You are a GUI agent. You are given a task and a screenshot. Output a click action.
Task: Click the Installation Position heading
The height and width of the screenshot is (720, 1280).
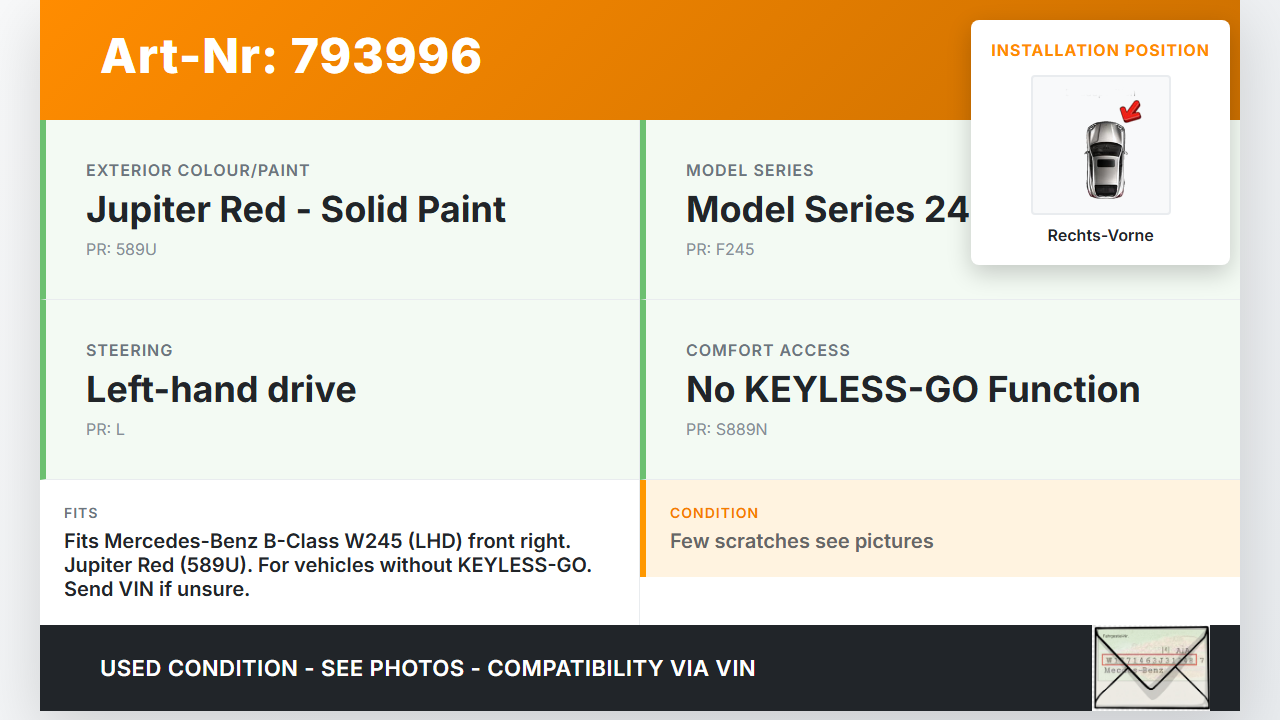pos(1100,50)
